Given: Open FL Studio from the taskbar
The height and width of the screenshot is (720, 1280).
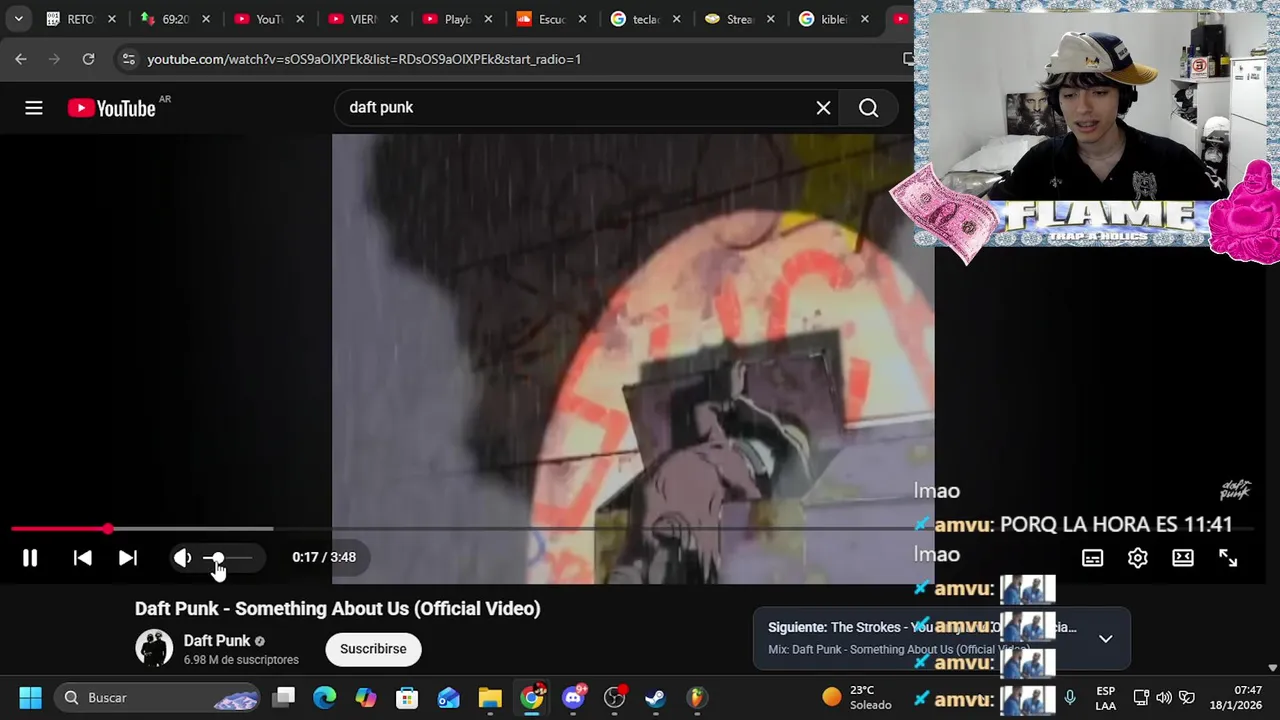Looking at the screenshot, I should [x=697, y=698].
